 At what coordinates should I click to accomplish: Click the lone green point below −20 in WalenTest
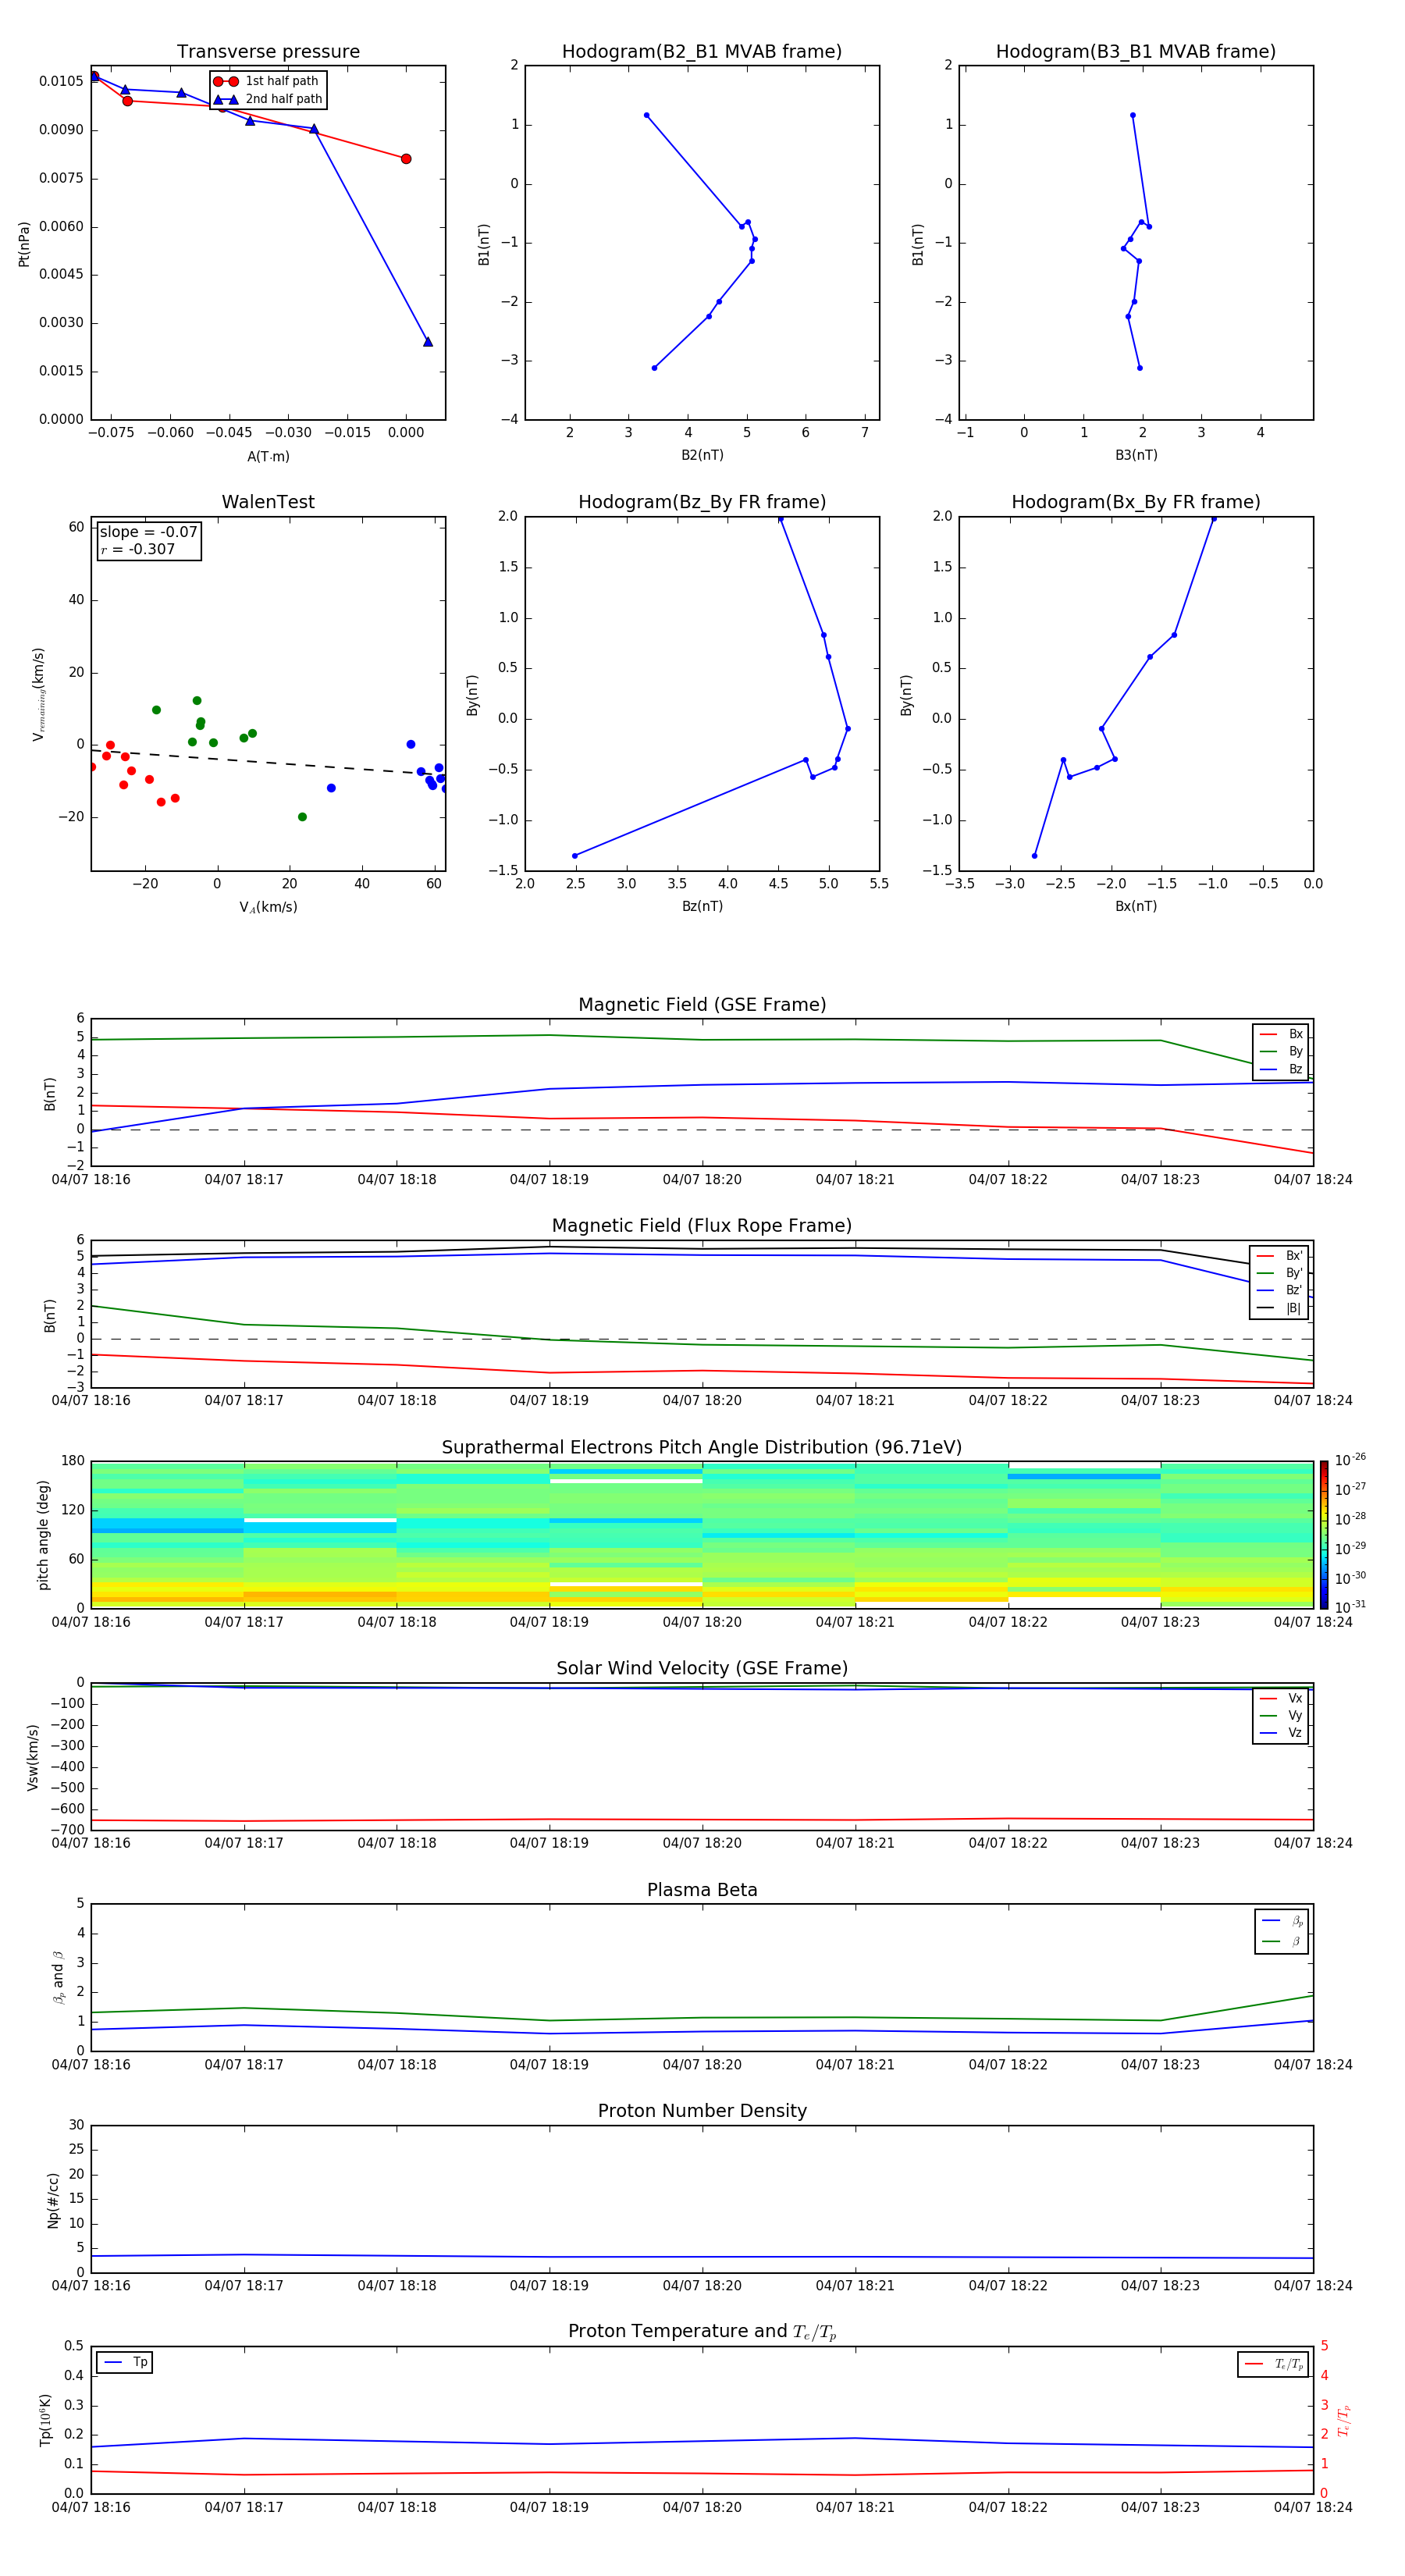(302, 817)
